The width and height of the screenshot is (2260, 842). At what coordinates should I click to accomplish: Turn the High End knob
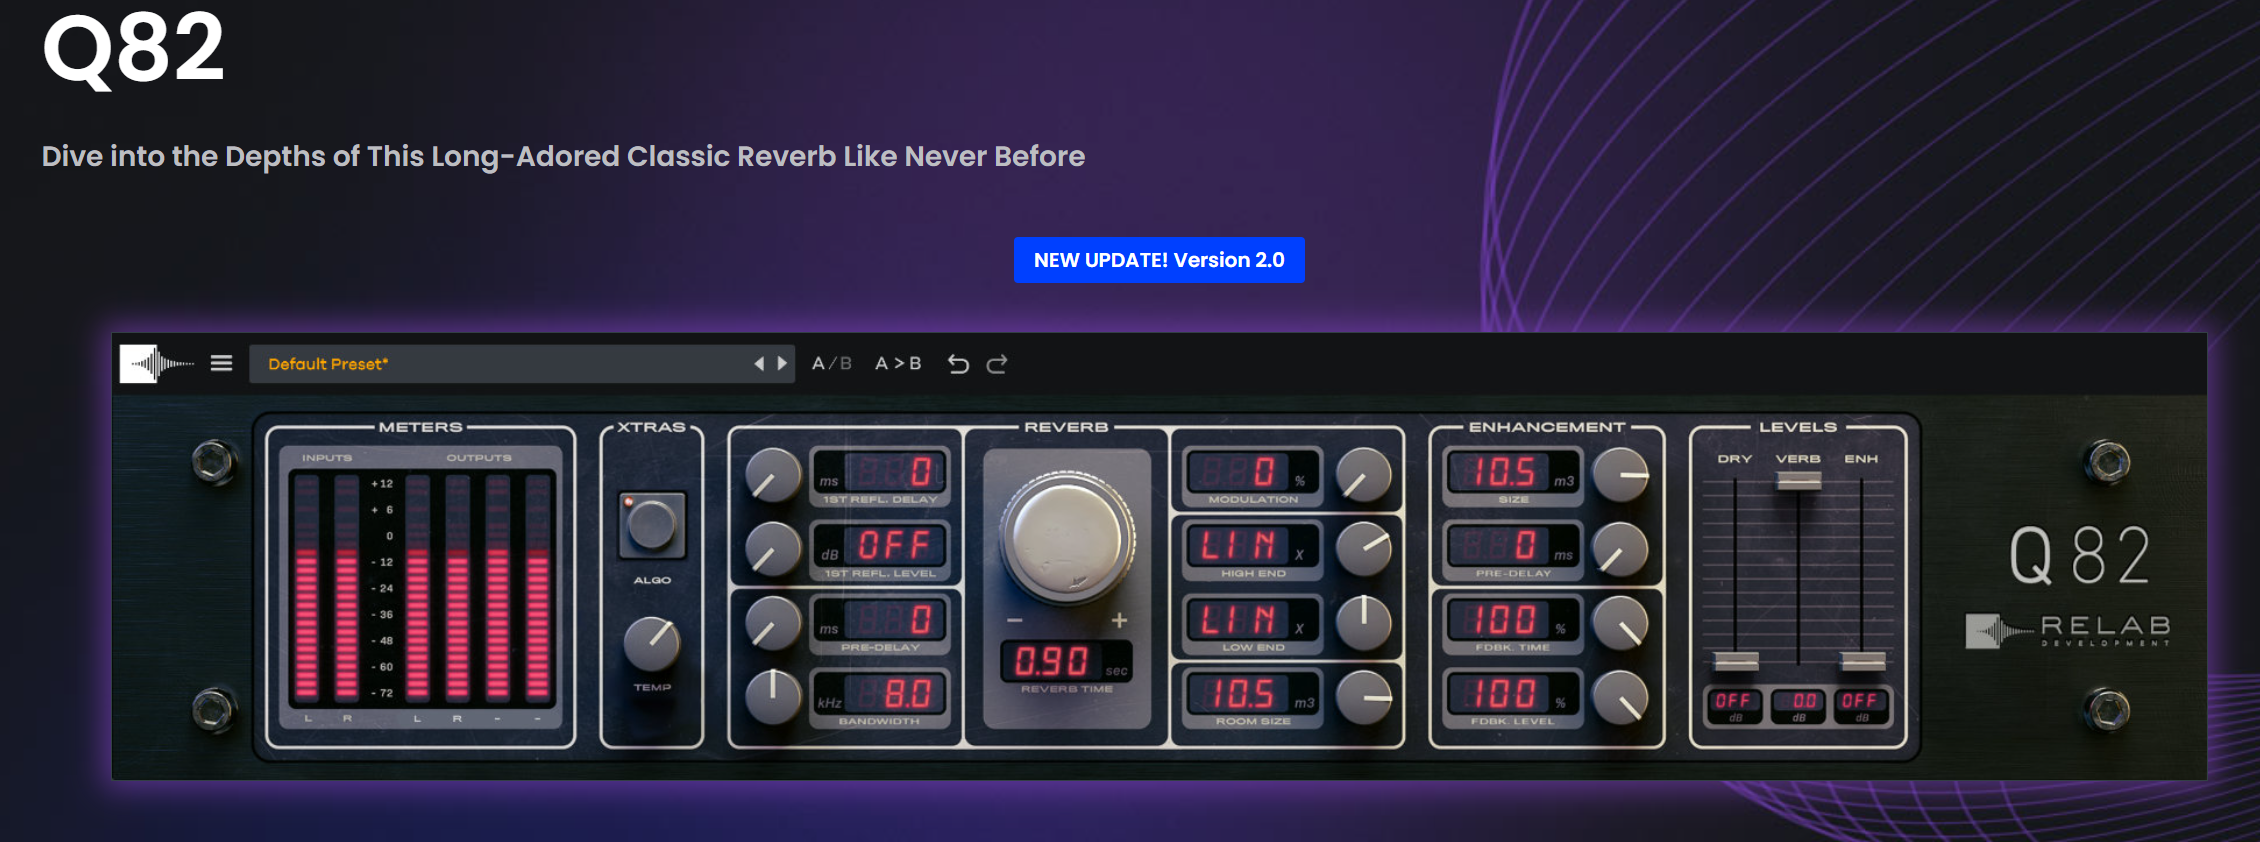tap(1364, 549)
